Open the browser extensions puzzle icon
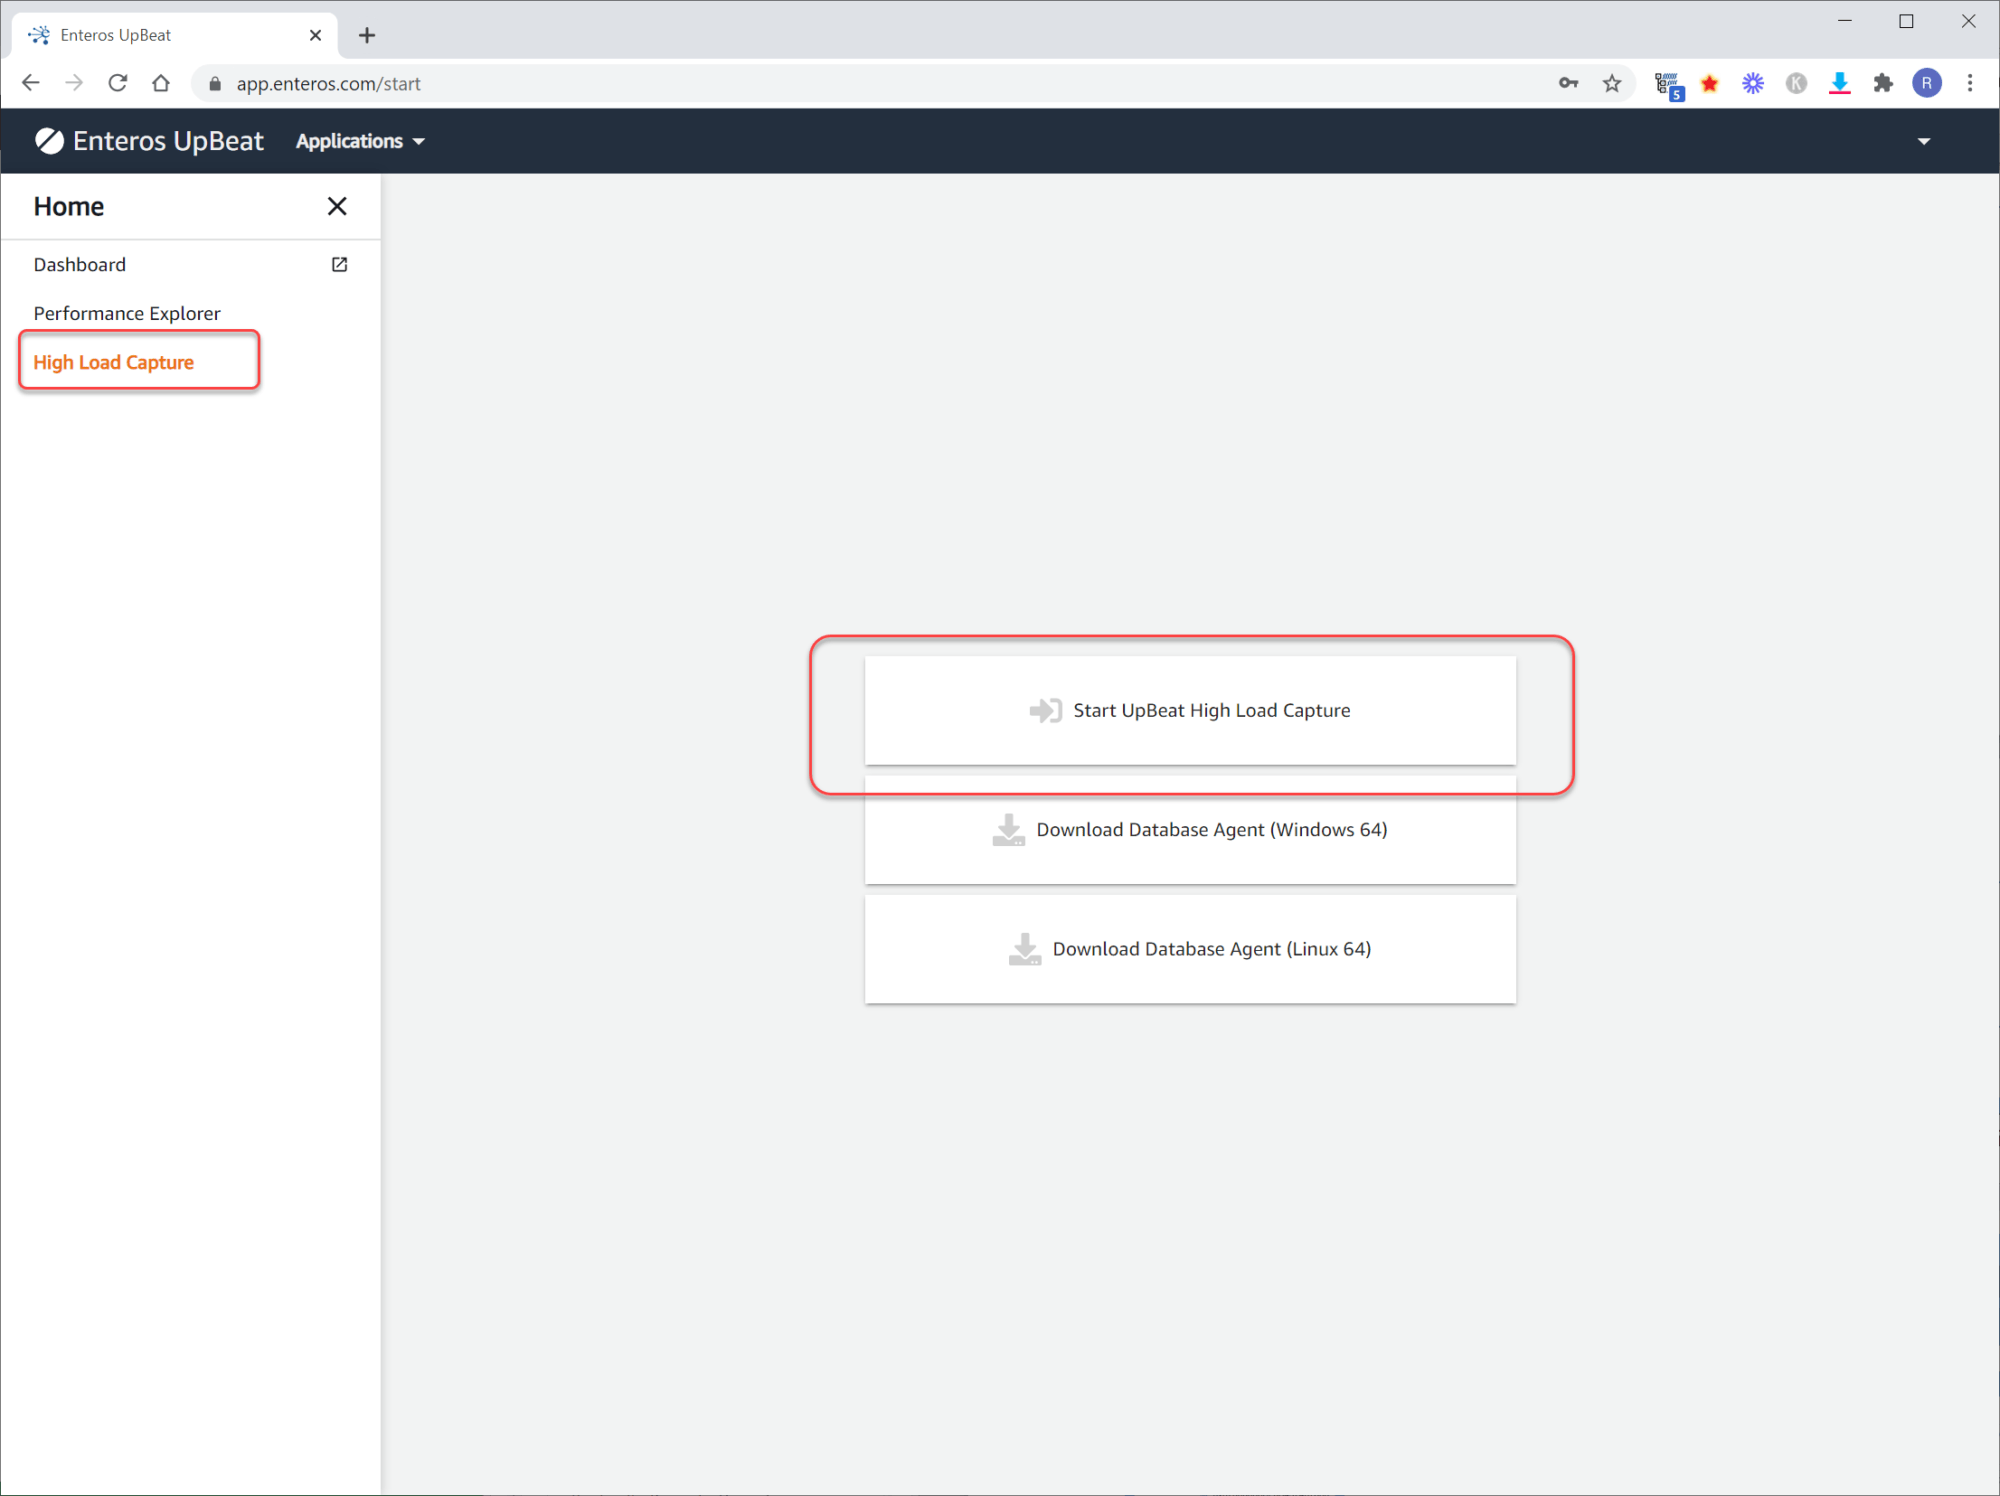Viewport: 2000px width, 1496px height. (x=1883, y=83)
